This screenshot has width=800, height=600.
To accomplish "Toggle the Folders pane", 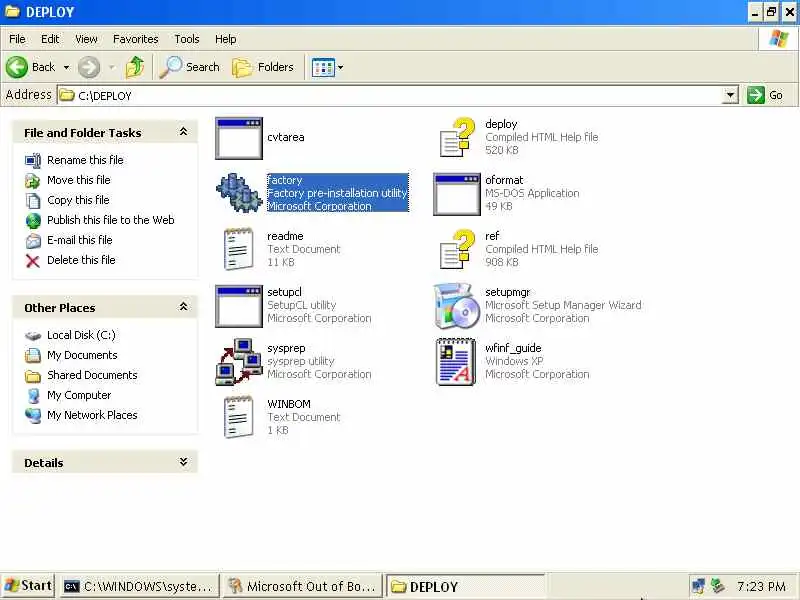I will pyautogui.click(x=263, y=67).
